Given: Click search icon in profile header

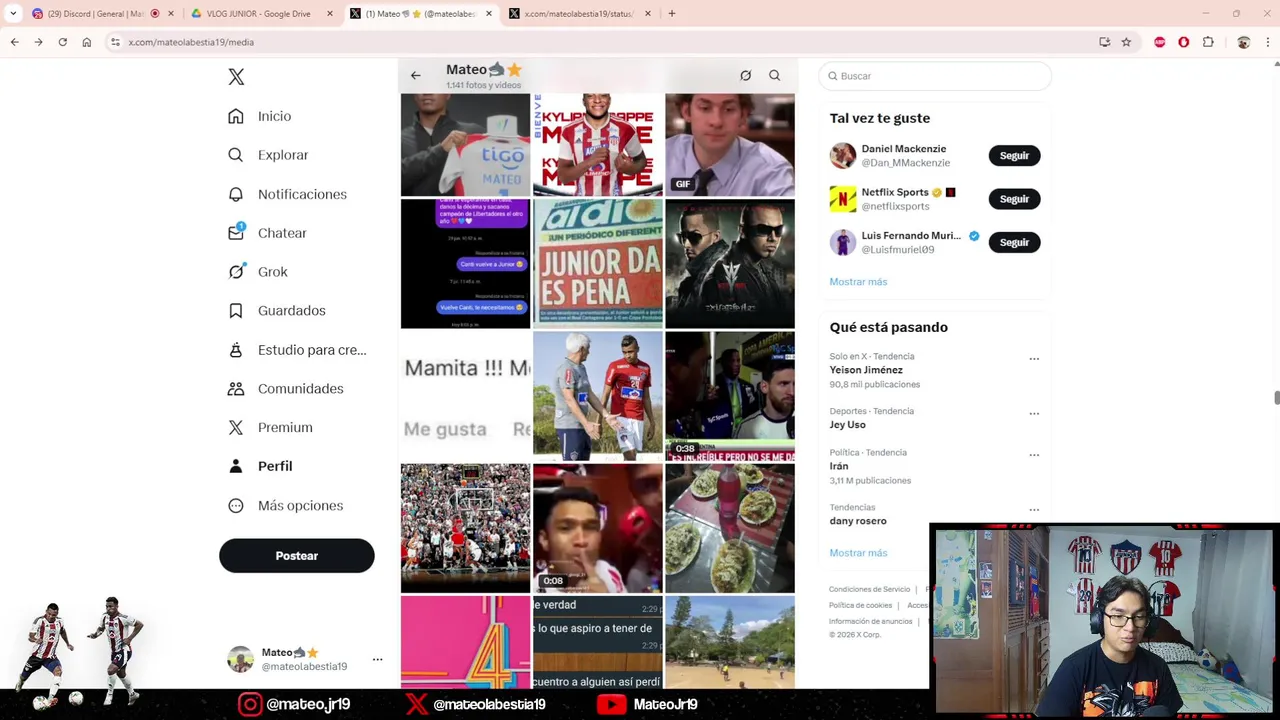Looking at the screenshot, I should click(774, 75).
